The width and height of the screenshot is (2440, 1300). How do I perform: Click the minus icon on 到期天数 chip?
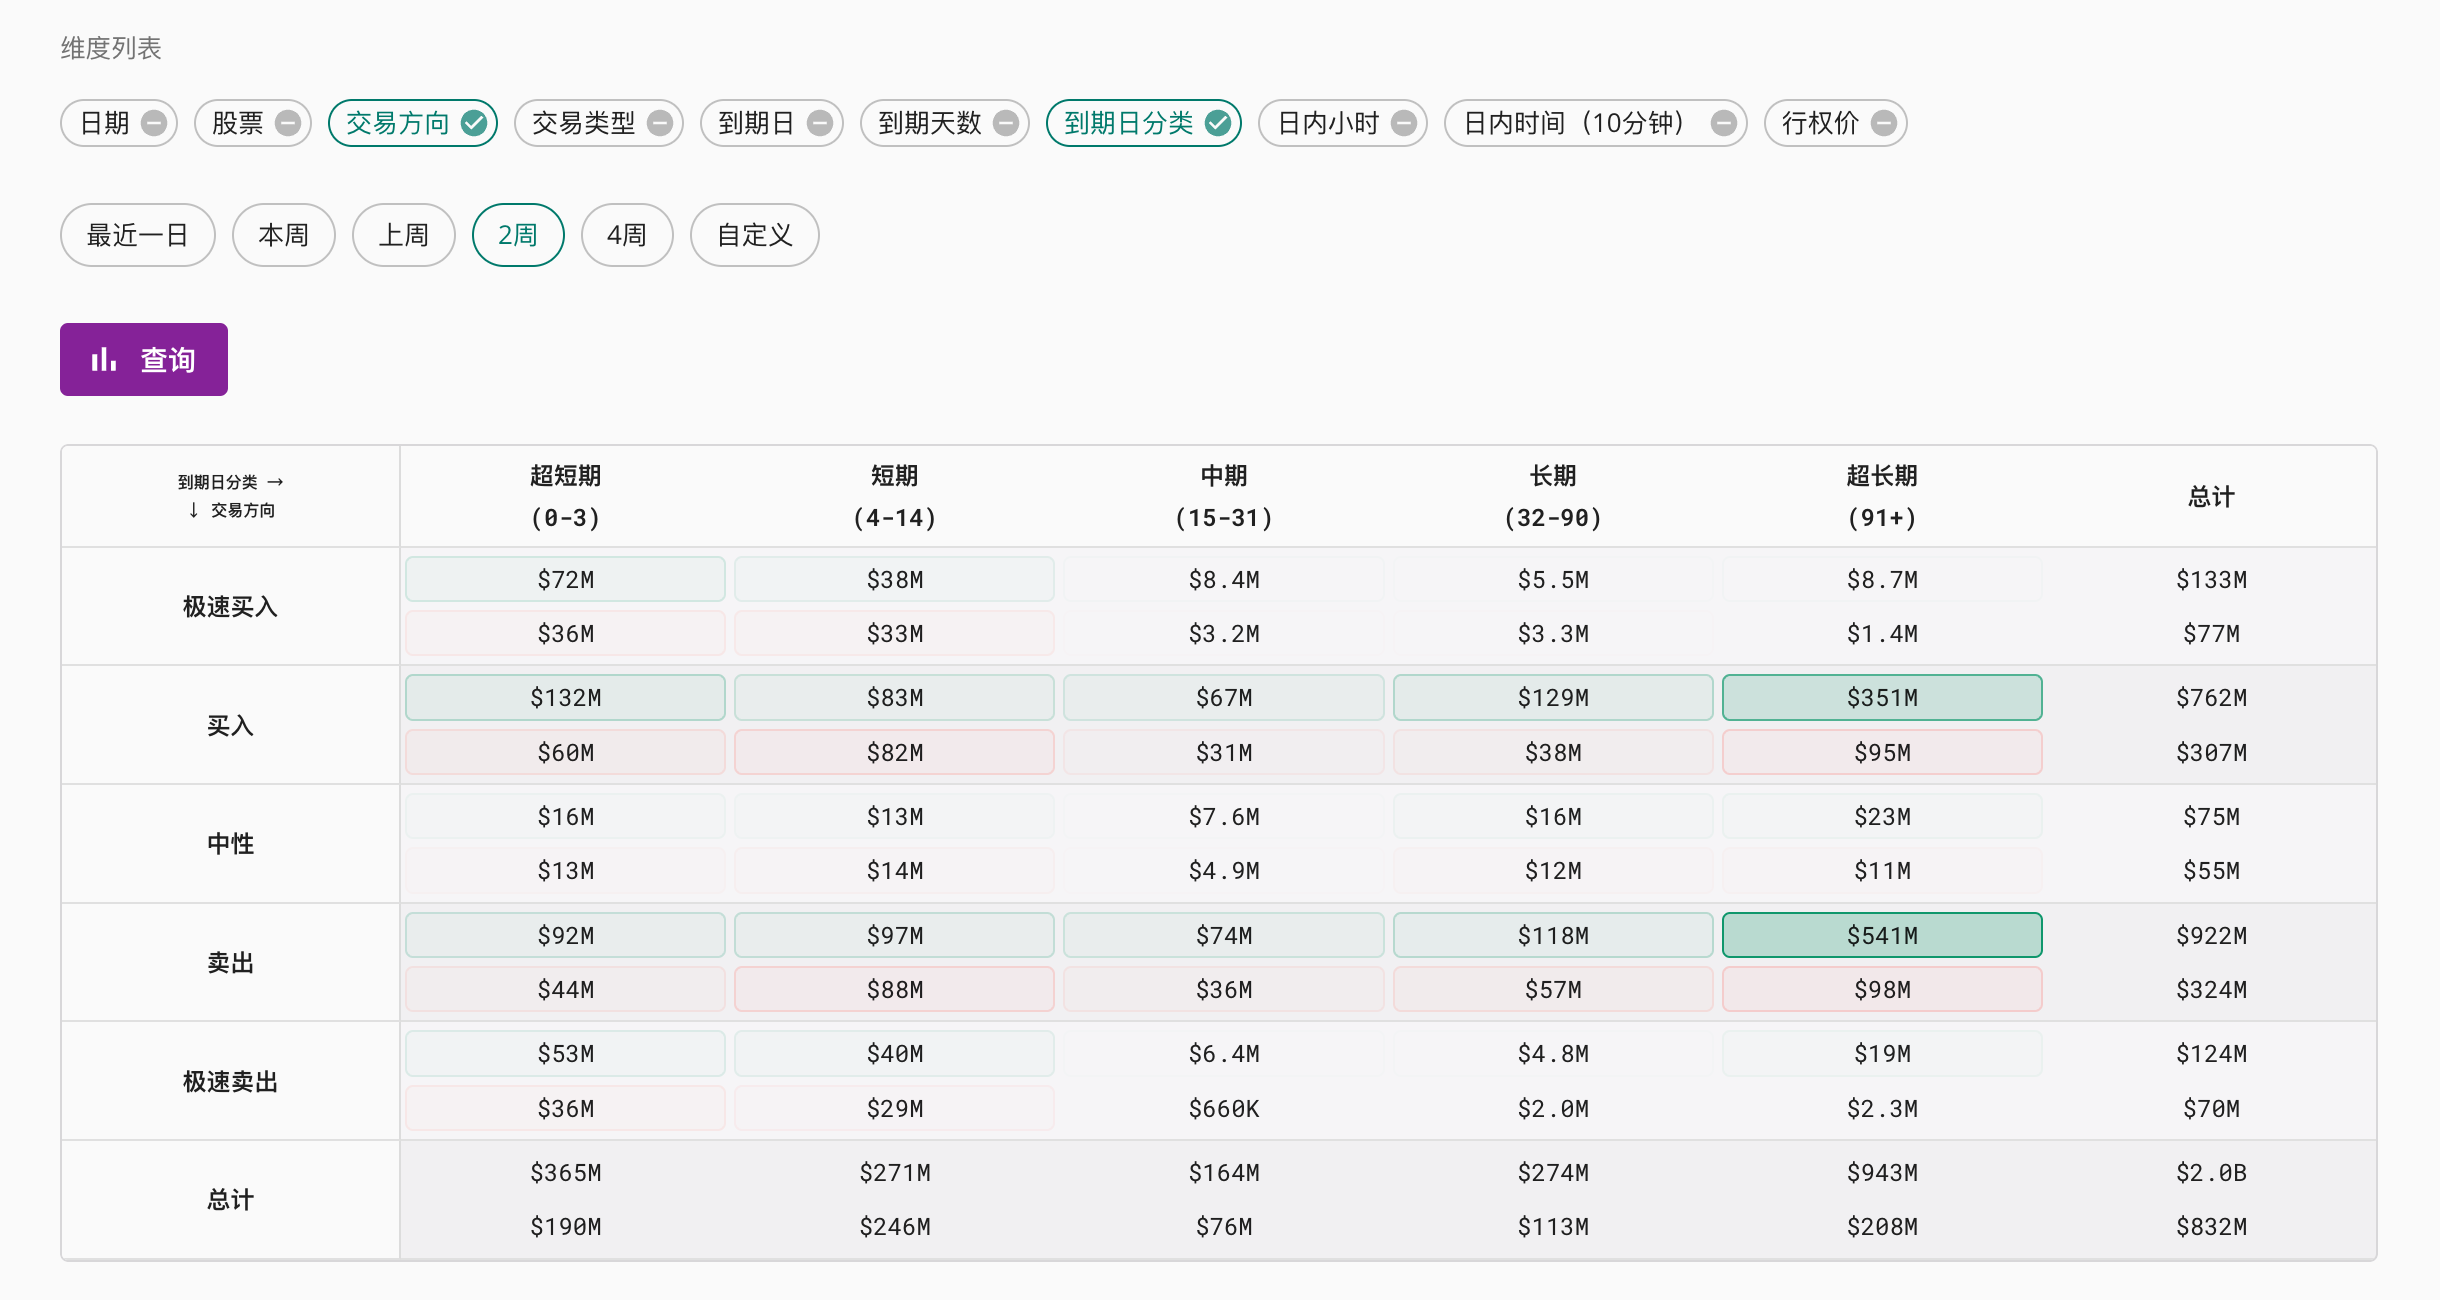1006,123
